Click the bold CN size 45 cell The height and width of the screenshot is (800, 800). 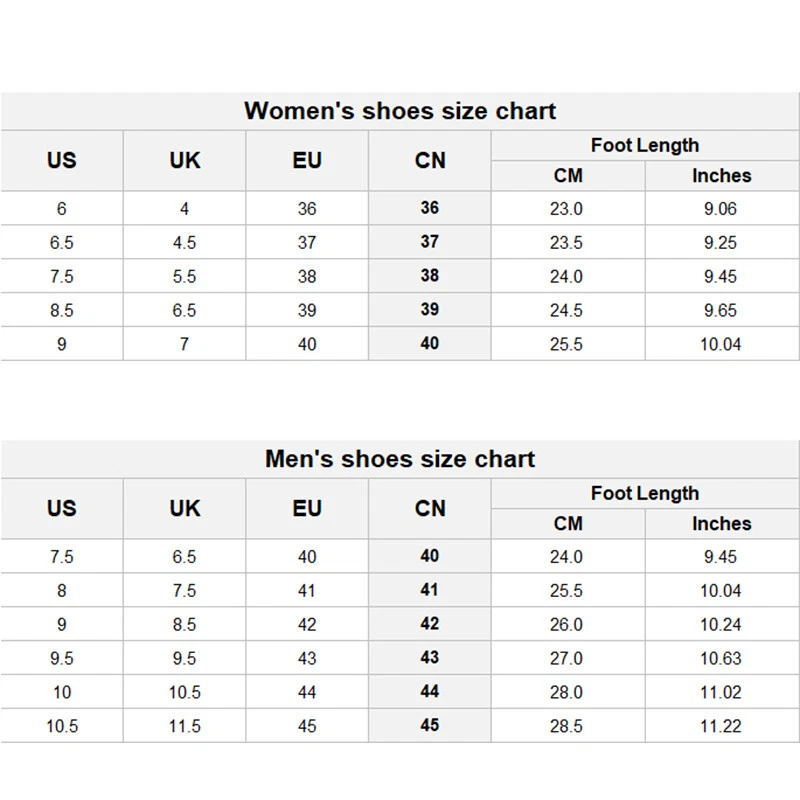(x=430, y=725)
